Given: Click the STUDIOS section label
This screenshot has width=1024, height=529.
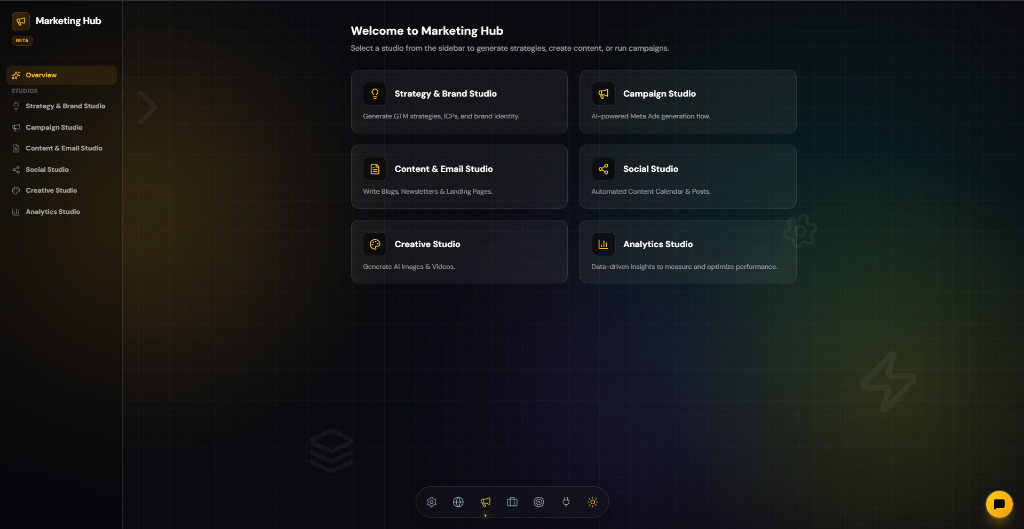Looking at the screenshot, I should 24,91.
